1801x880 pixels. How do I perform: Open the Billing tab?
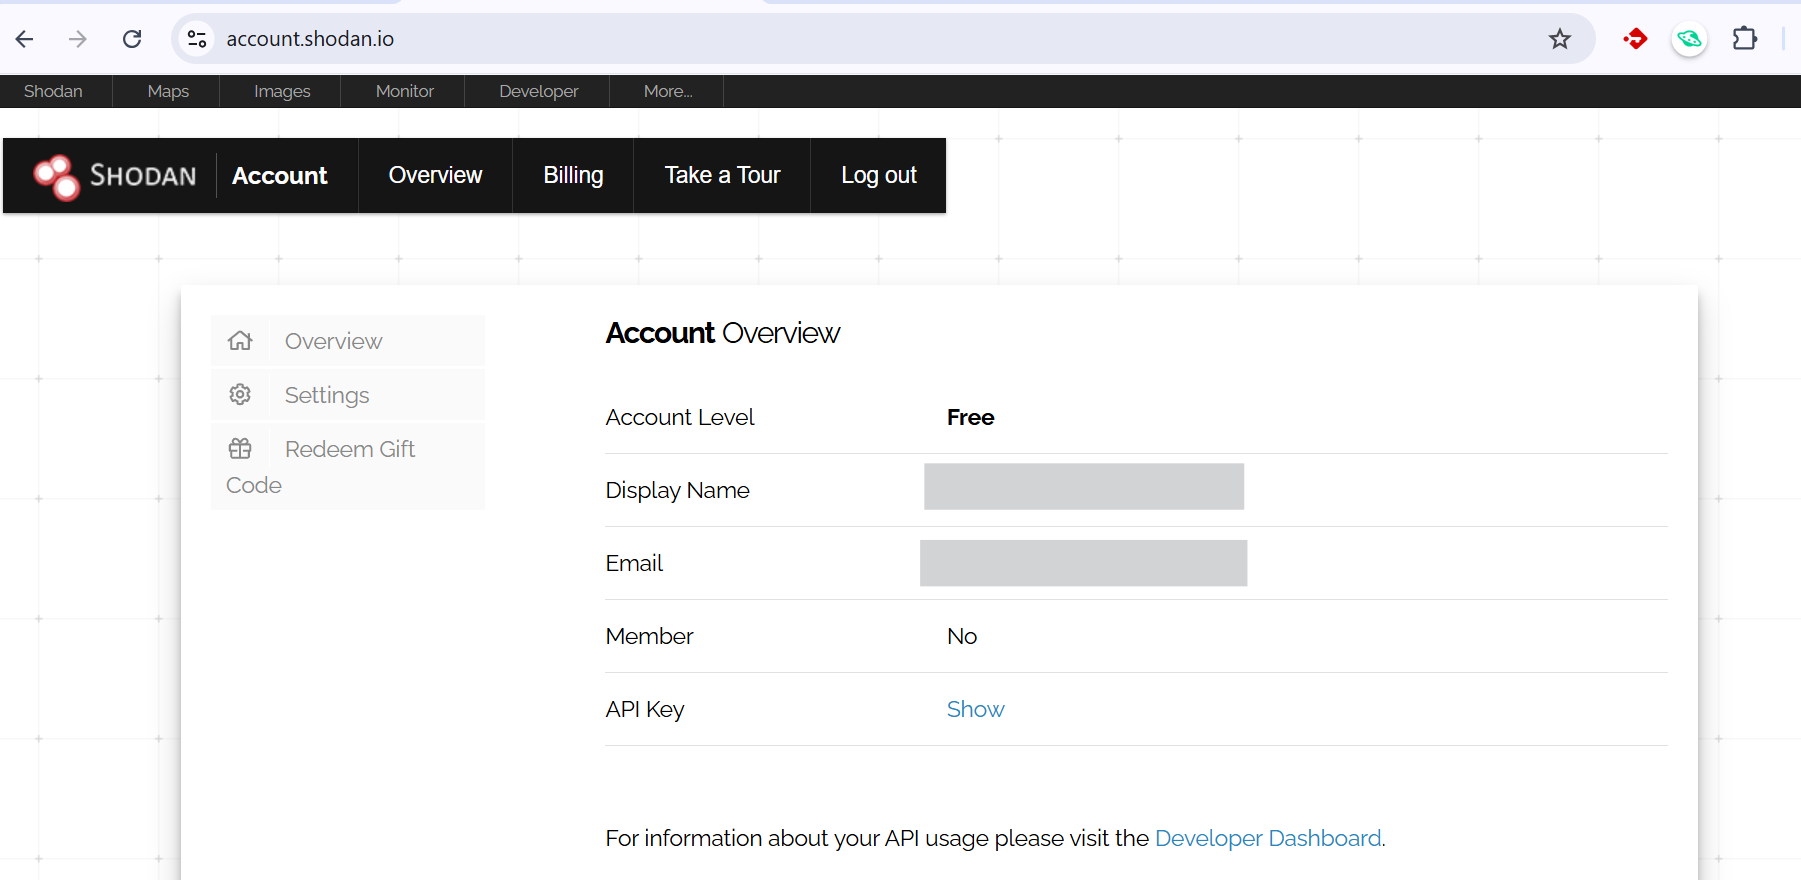point(573,175)
